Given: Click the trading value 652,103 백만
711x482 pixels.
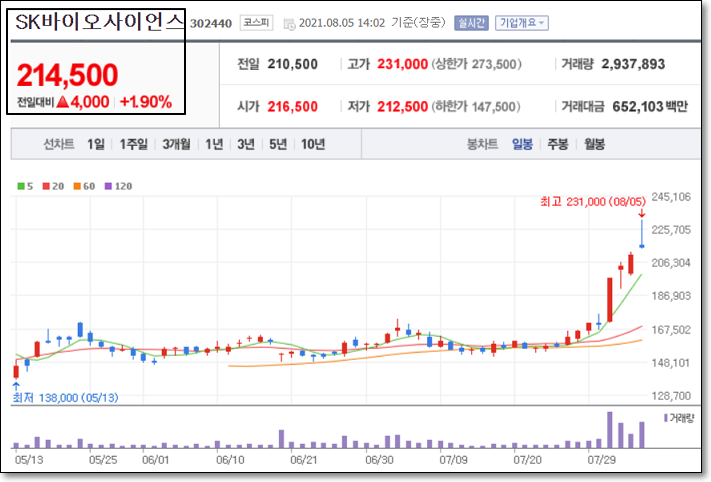Looking at the screenshot, I should click(x=650, y=107).
